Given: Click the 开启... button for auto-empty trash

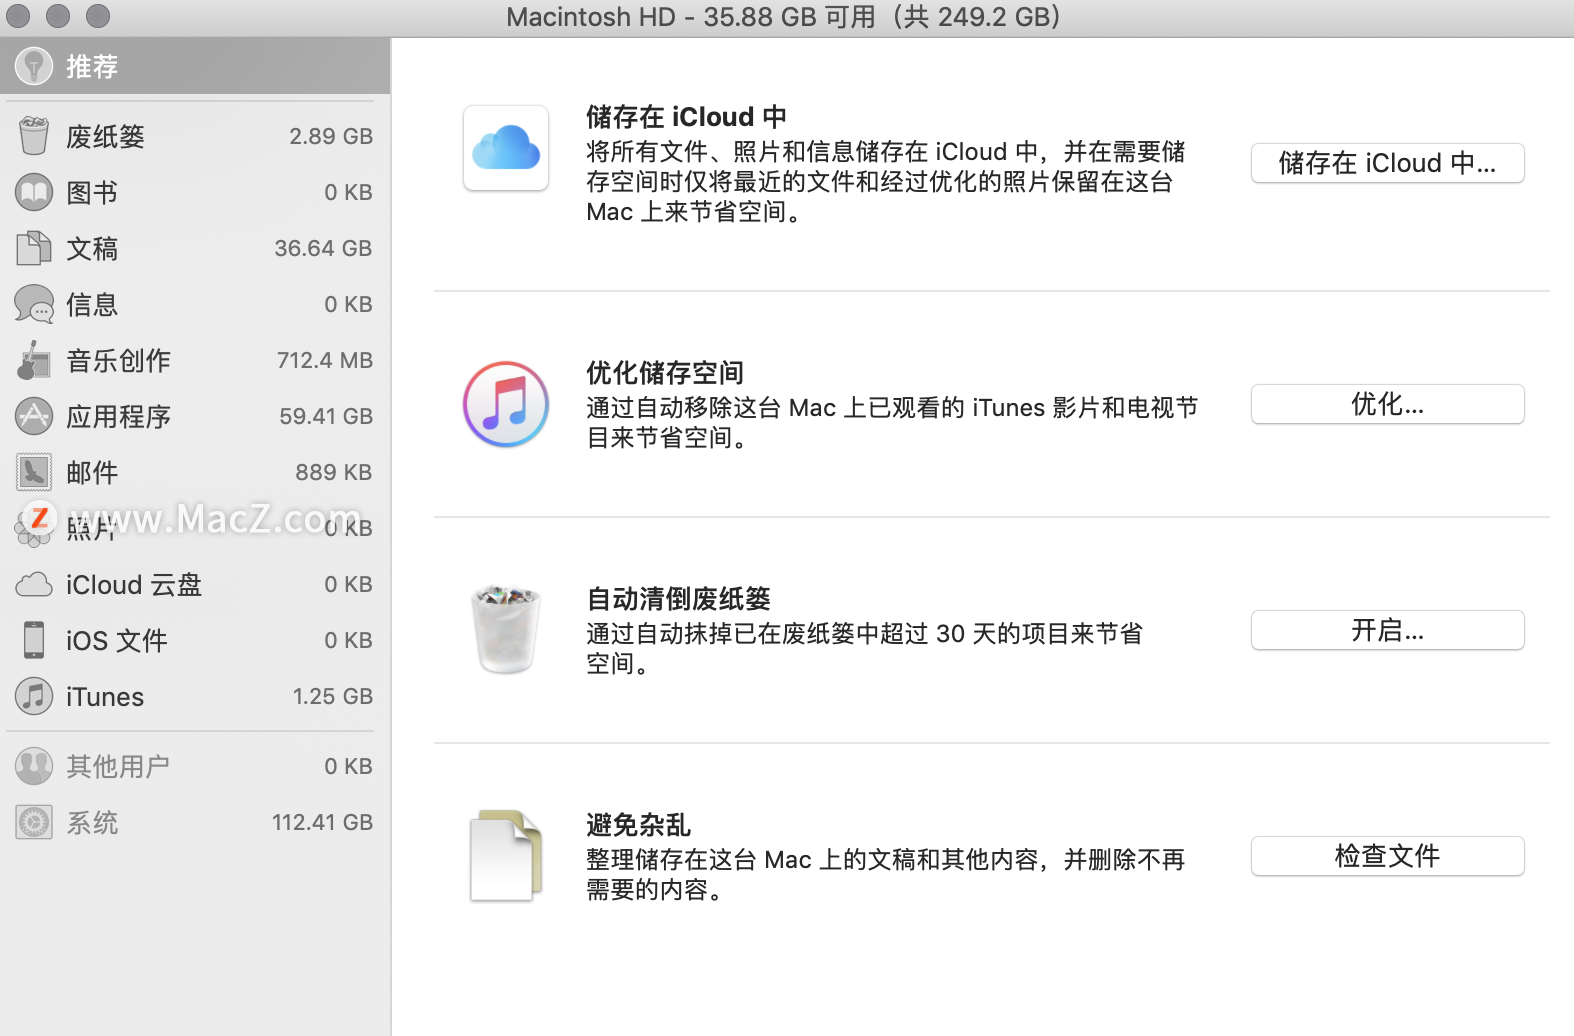Looking at the screenshot, I should click(1387, 630).
